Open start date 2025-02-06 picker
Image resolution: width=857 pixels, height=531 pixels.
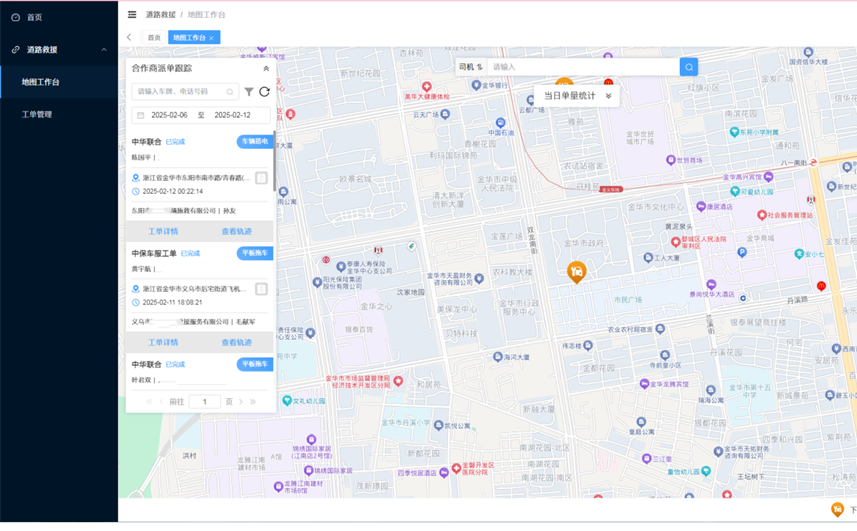click(169, 115)
